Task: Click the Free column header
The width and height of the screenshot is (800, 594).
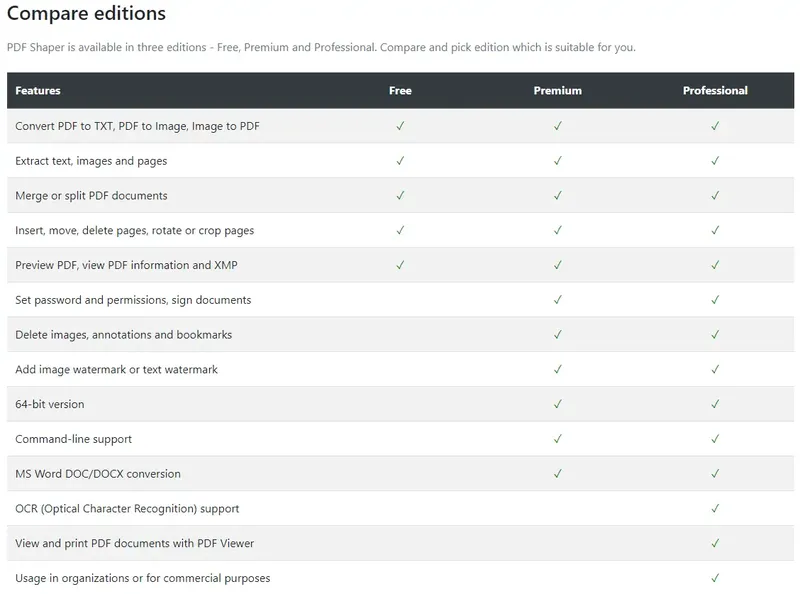Action: tap(400, 91)
